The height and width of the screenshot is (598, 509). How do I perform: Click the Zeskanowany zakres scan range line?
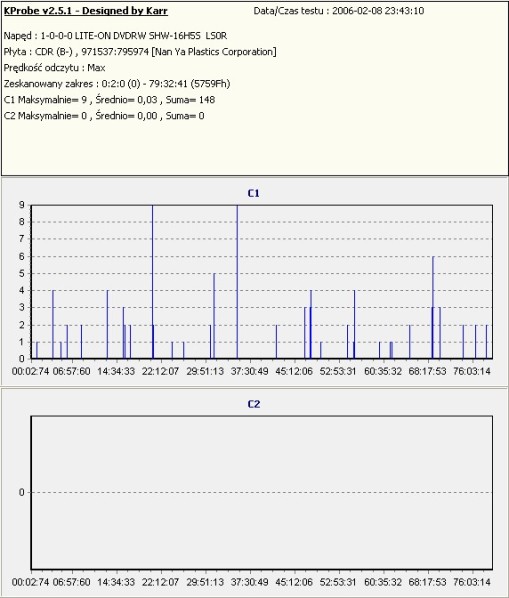click(x=117, y=84)
